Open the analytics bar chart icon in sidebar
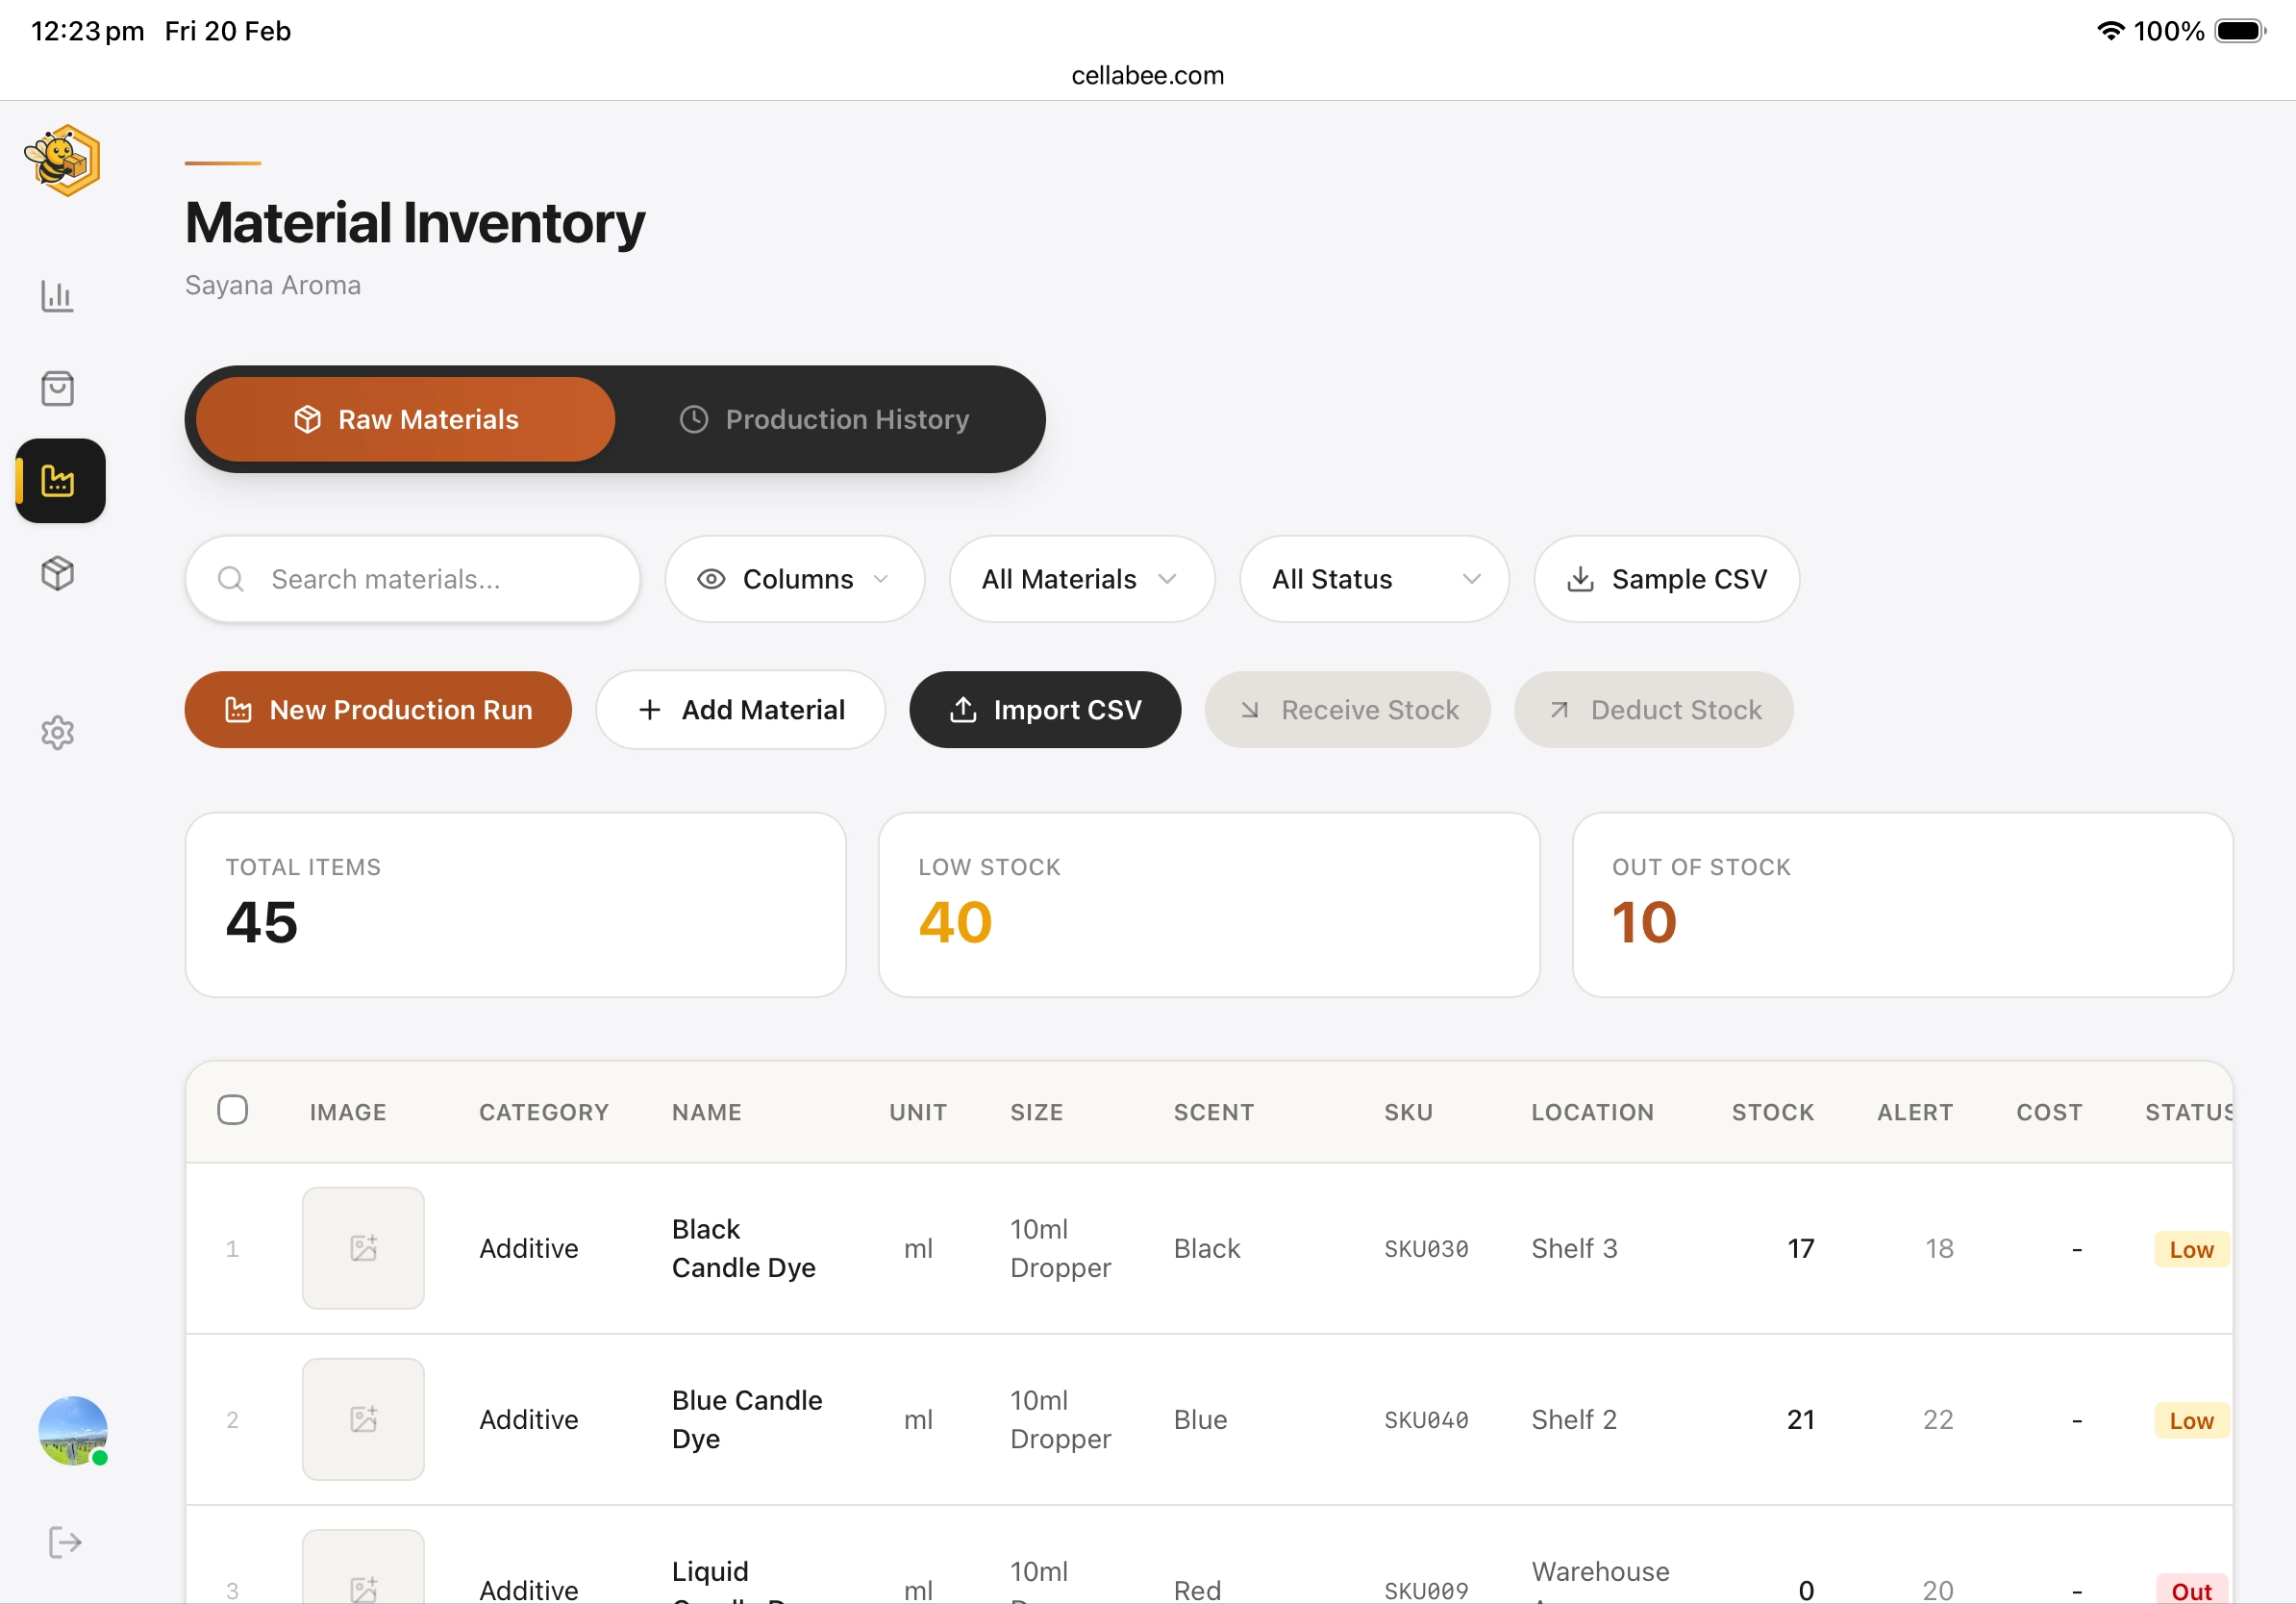The image size is (2296, 1604). pos(59,296)
